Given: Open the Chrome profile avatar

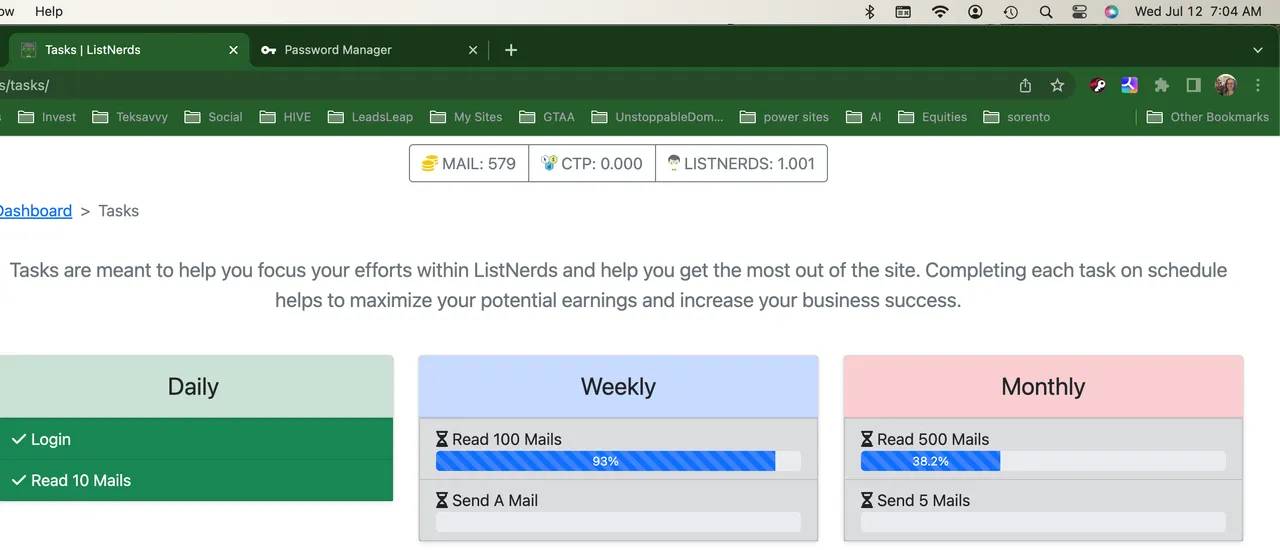Looking at the screenshot, I should coord(1226,86).
